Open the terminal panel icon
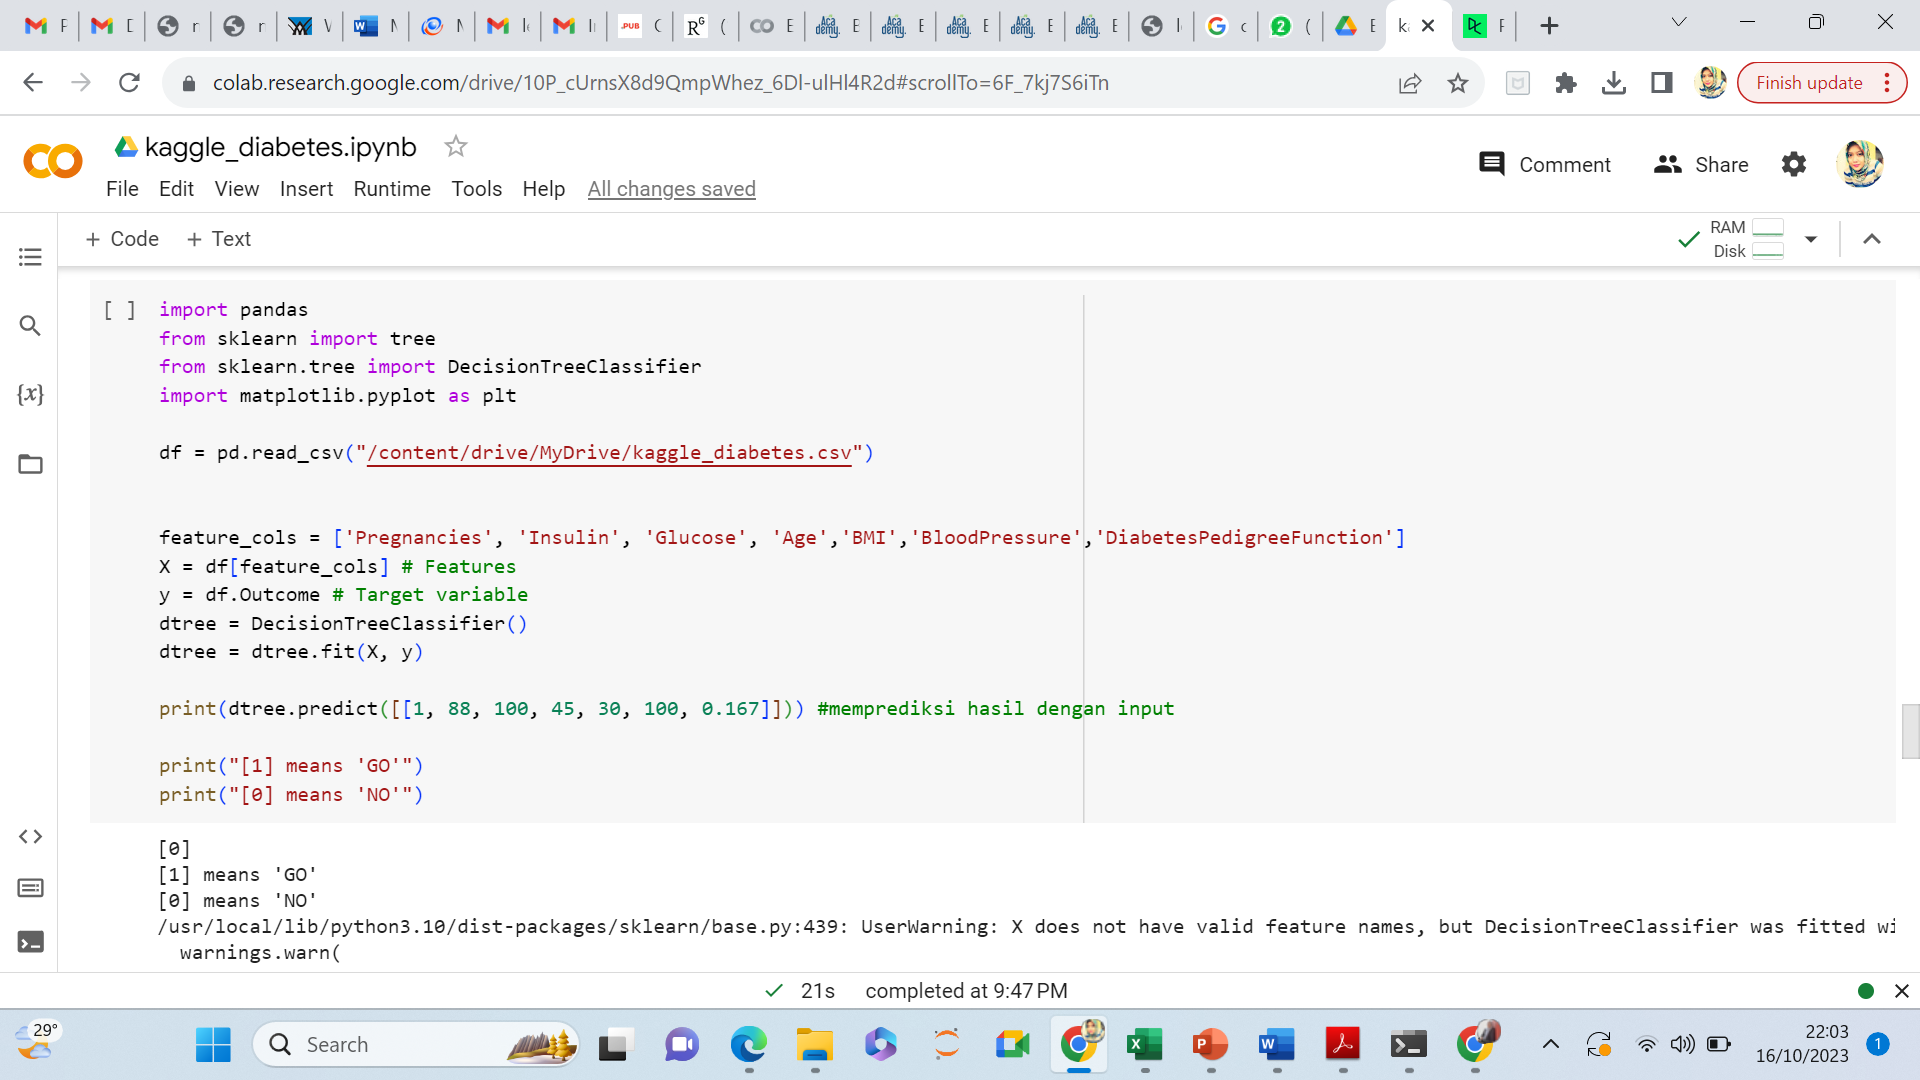This screenshot has height=1080, width=1920. [x=30, y=942]
